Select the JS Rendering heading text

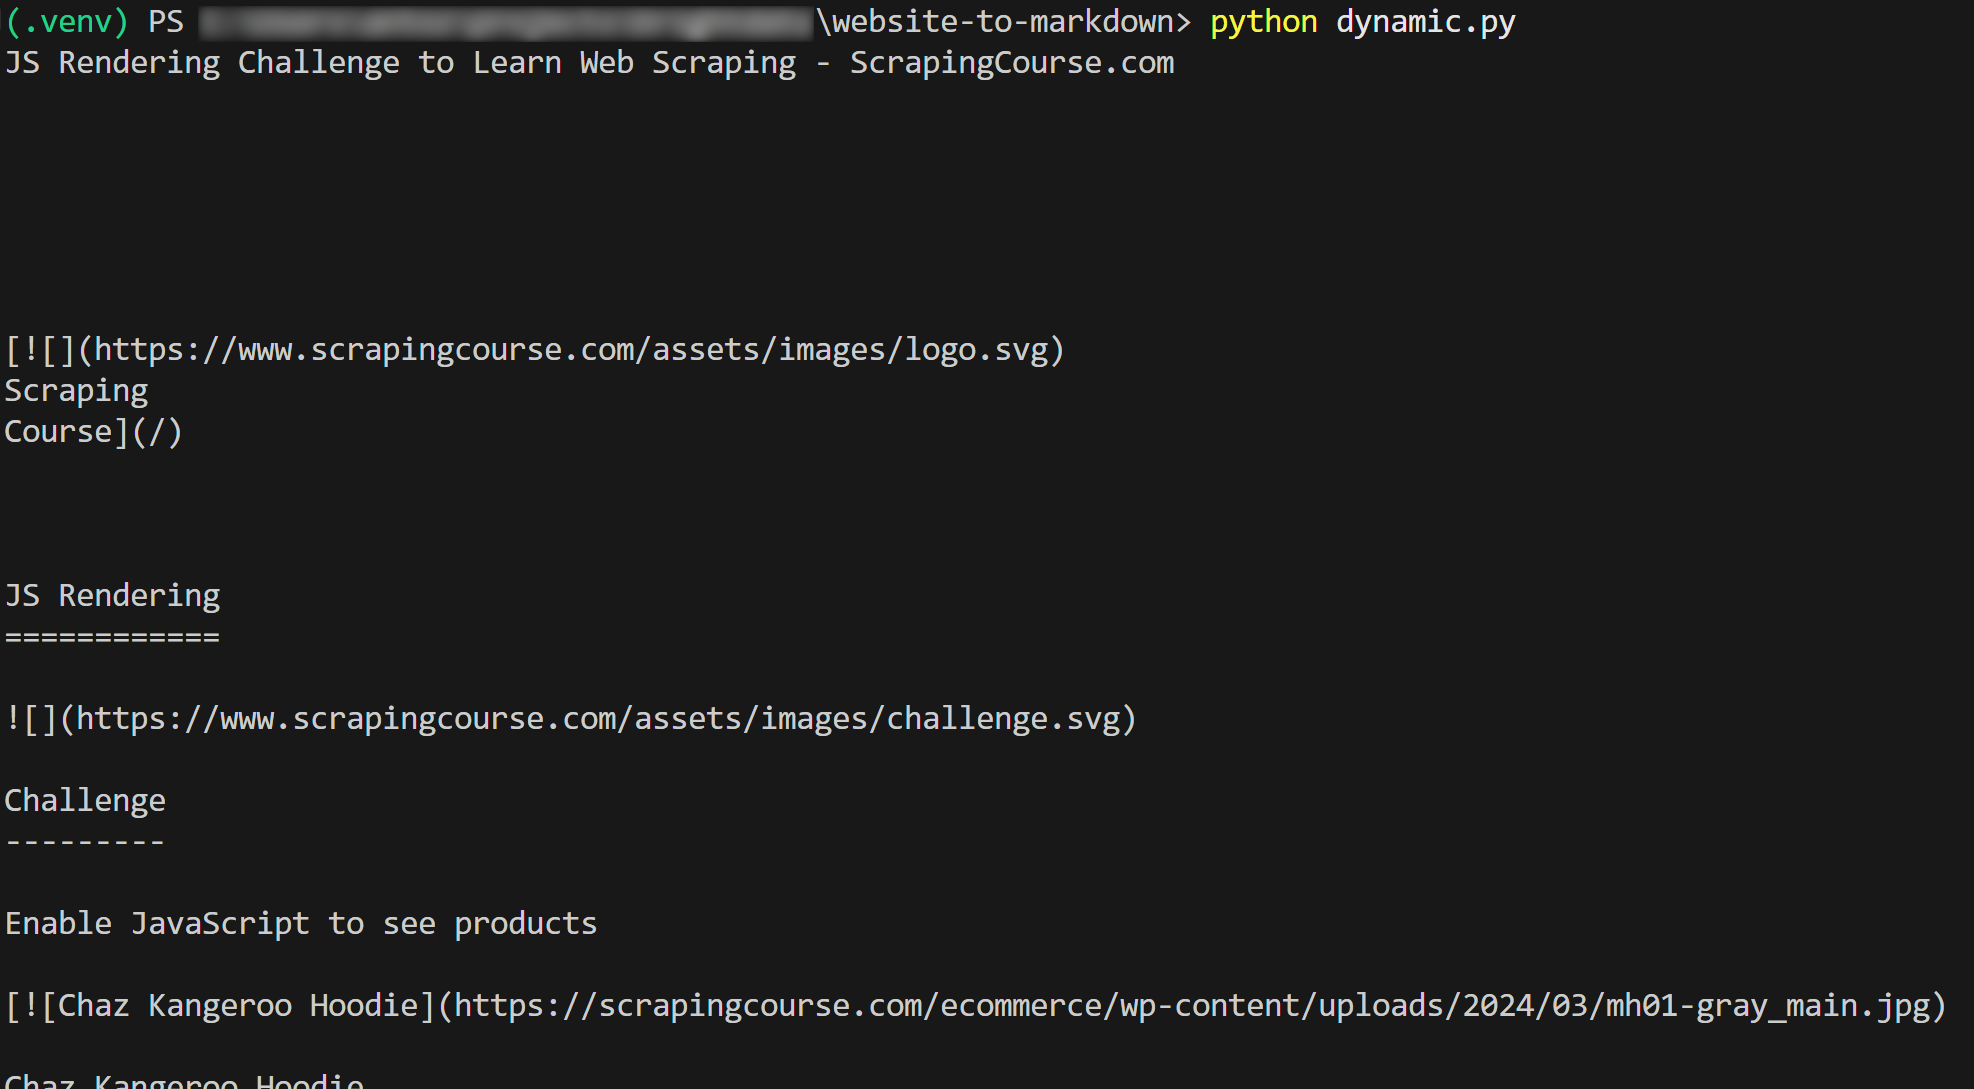[112, 594]
